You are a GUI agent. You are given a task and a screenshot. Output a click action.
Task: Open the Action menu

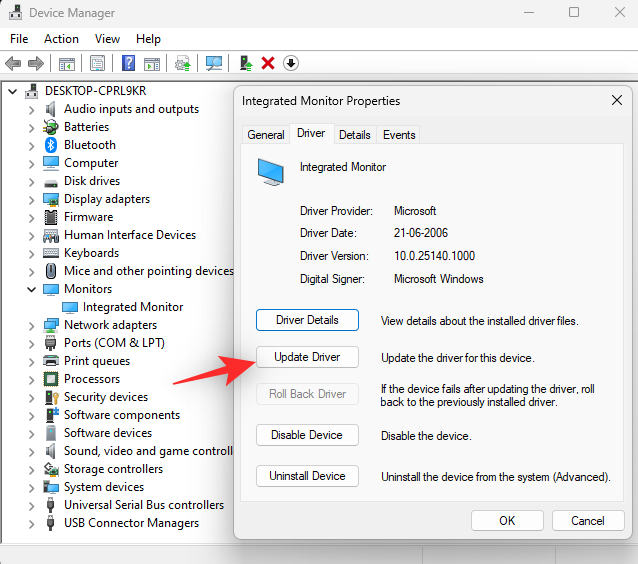click(x=61, y=39)
